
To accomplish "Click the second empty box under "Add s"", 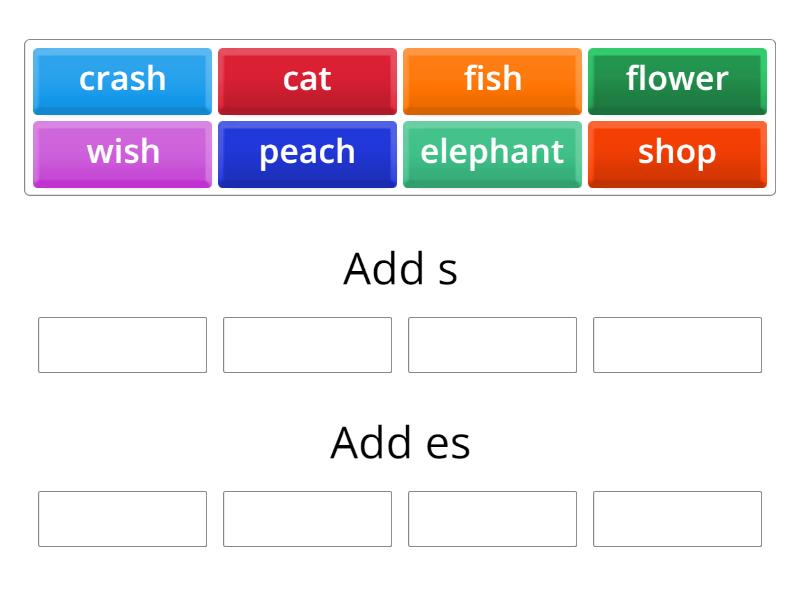I will (307, 346).
